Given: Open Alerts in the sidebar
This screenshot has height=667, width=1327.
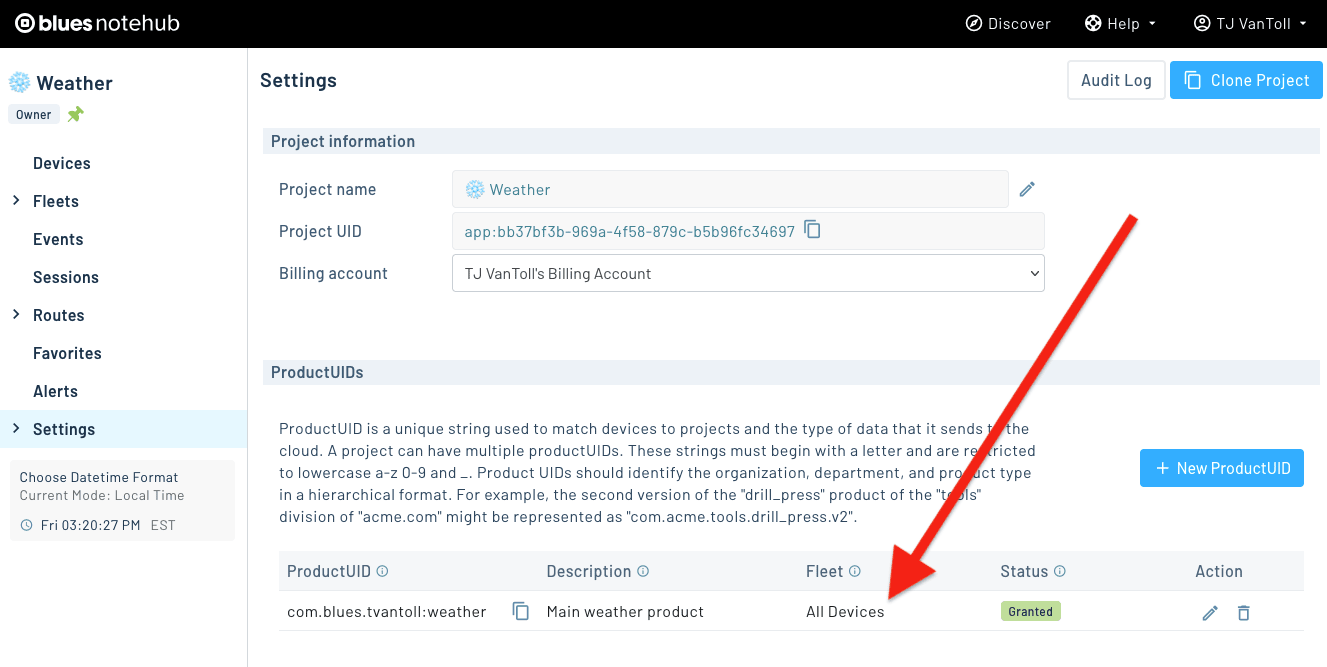Looking at the screenshot, I should (x=55, y=391).
